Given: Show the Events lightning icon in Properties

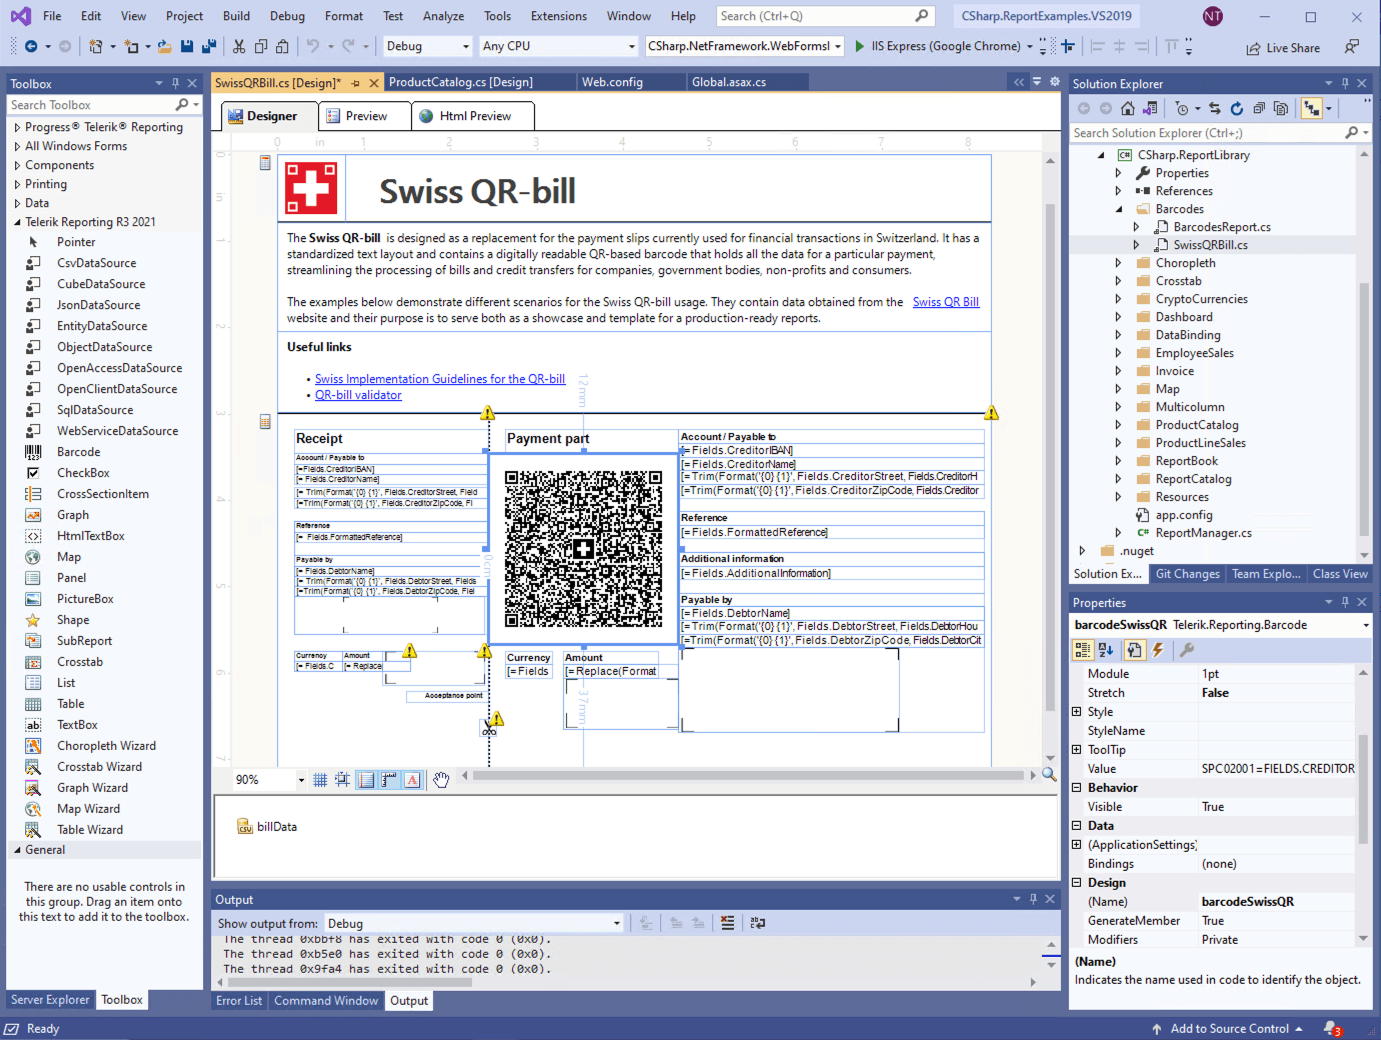Looking at the screenshot, I should [x=1158, y=650].
